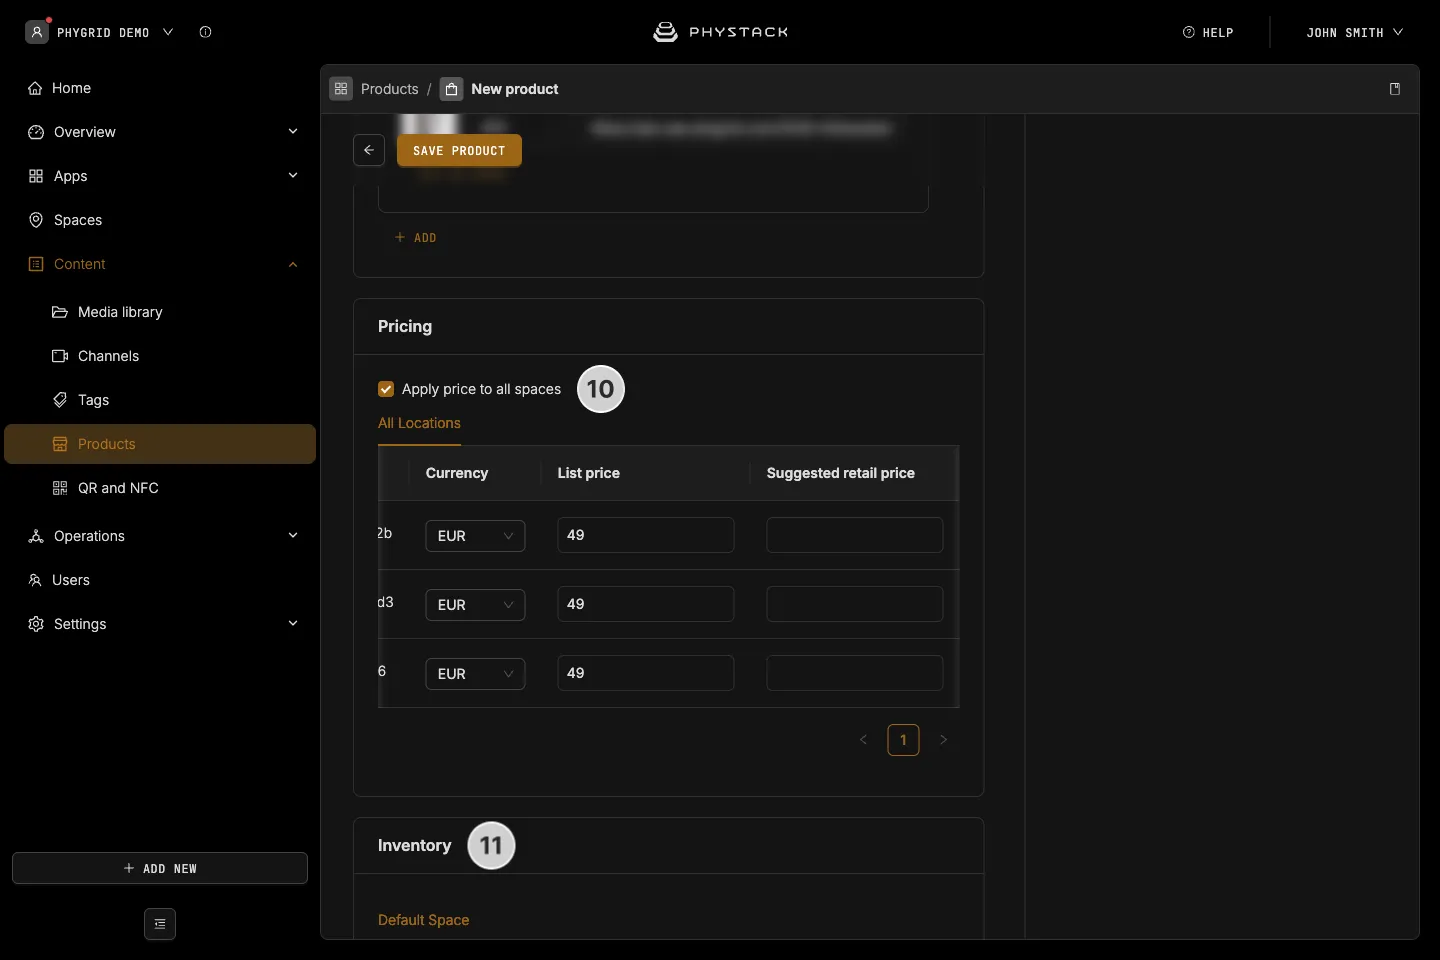This screenshot has width=1440, height=960.
Task: Click the QR and NFC icon
Action: tap(60, 488)
